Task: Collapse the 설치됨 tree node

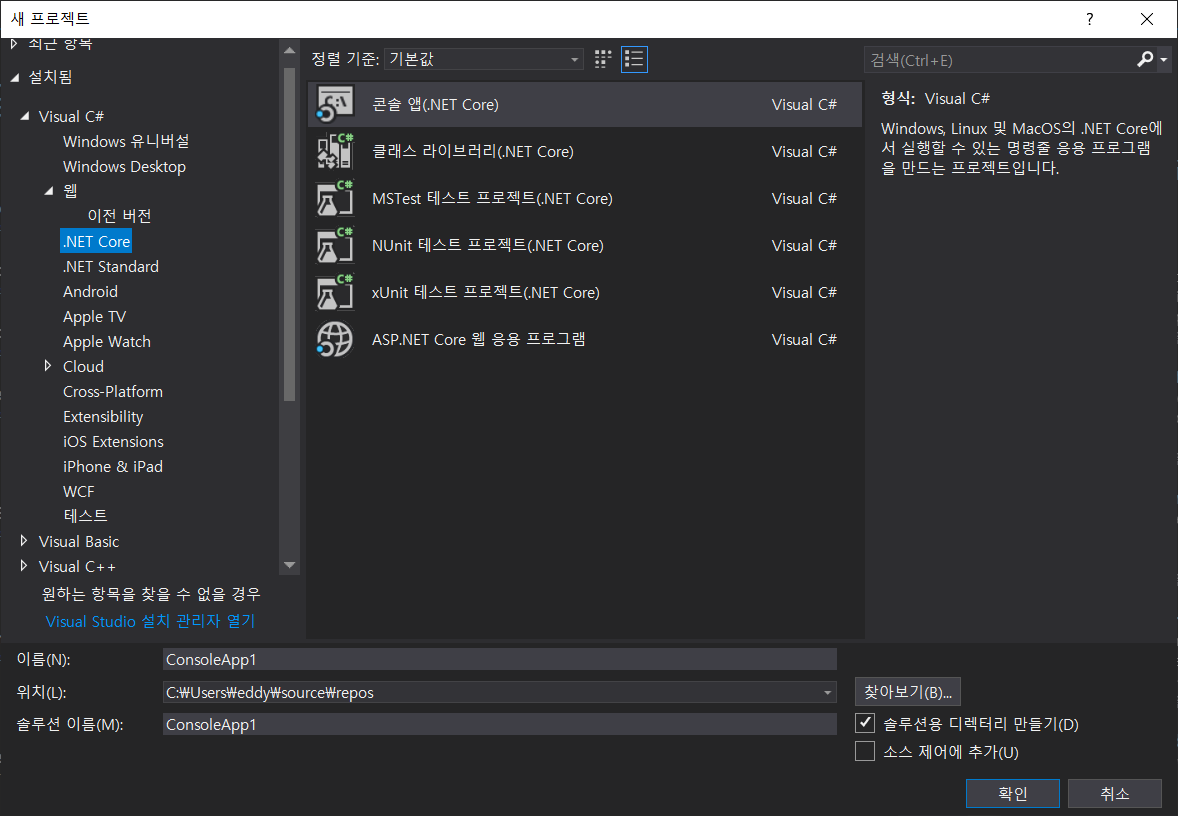Action: (x=15, y=77)
